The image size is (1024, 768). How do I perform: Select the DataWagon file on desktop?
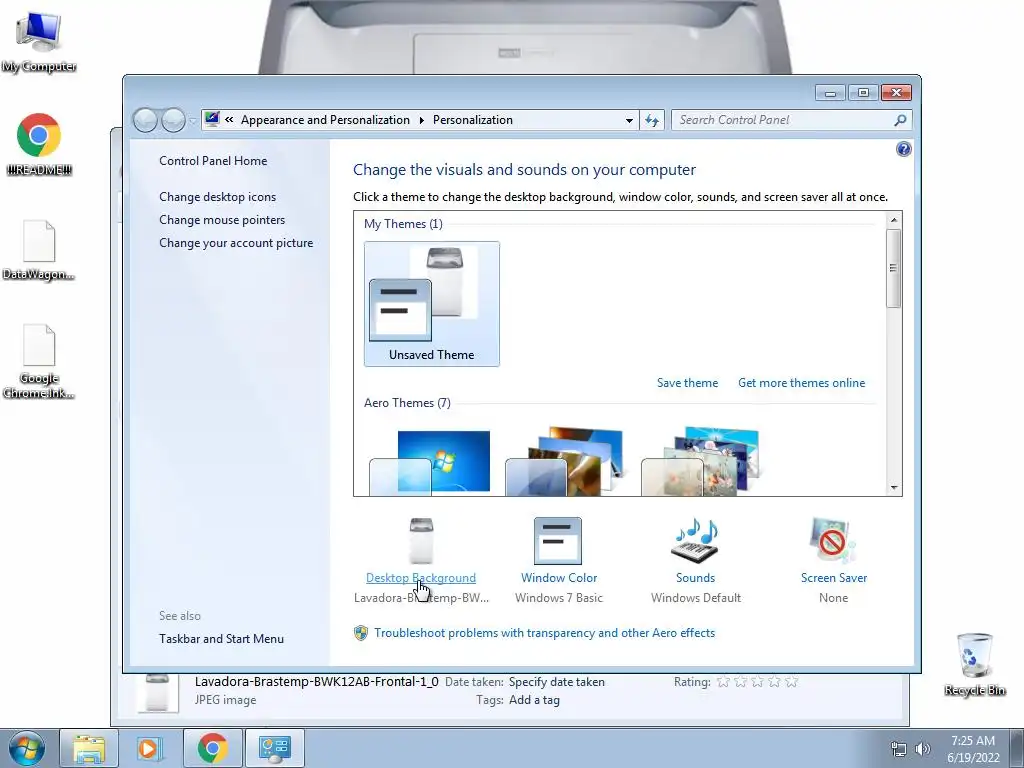39,250
